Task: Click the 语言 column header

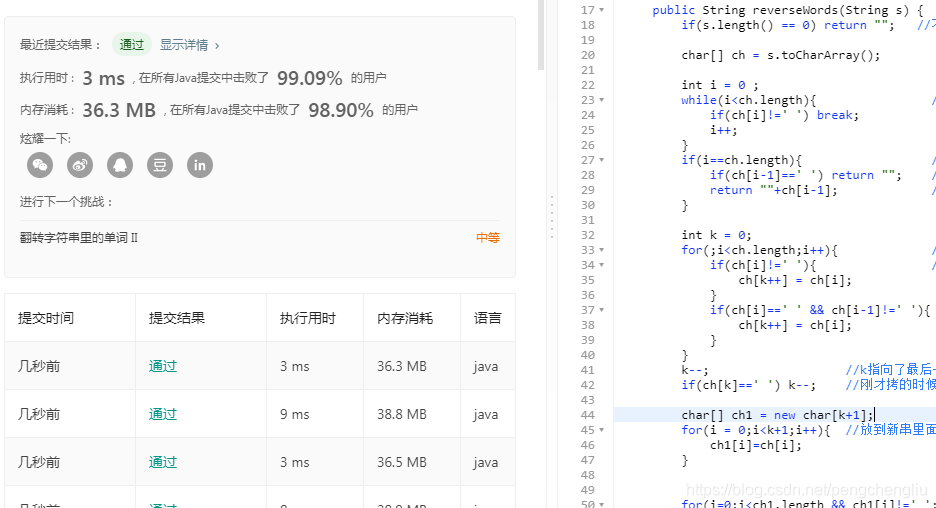Action: tap(488, 318)
